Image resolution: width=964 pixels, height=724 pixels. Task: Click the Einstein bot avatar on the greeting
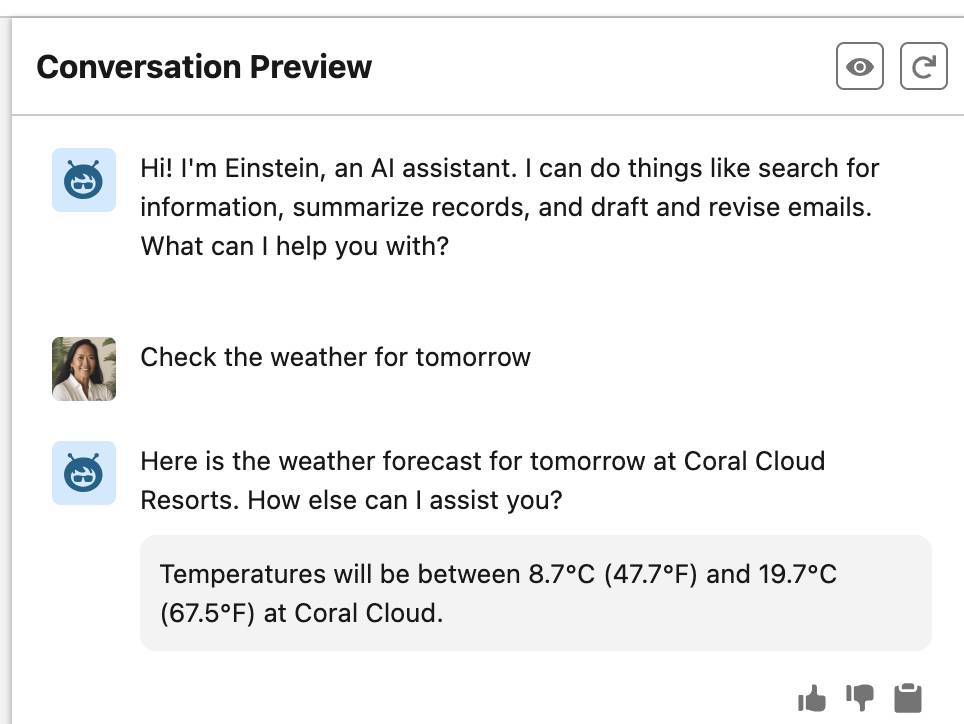point(83,181)
